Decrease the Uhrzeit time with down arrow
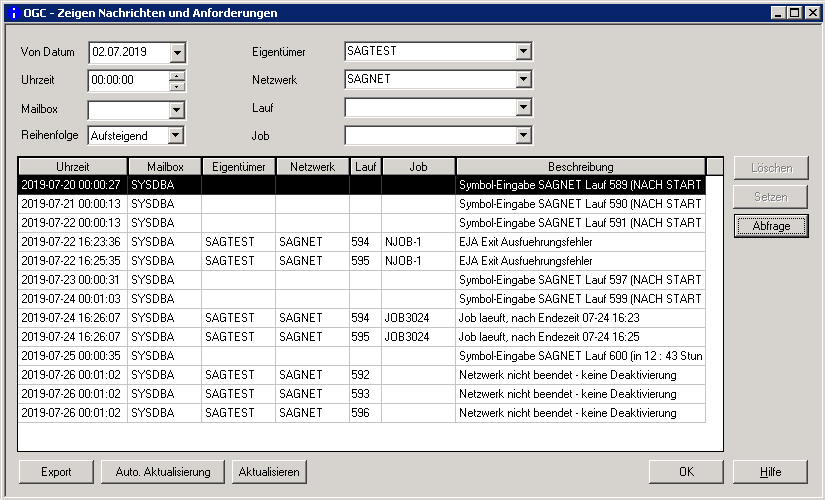Image resolution: width=825 pixels, height=500 pixels. point(177,86)
